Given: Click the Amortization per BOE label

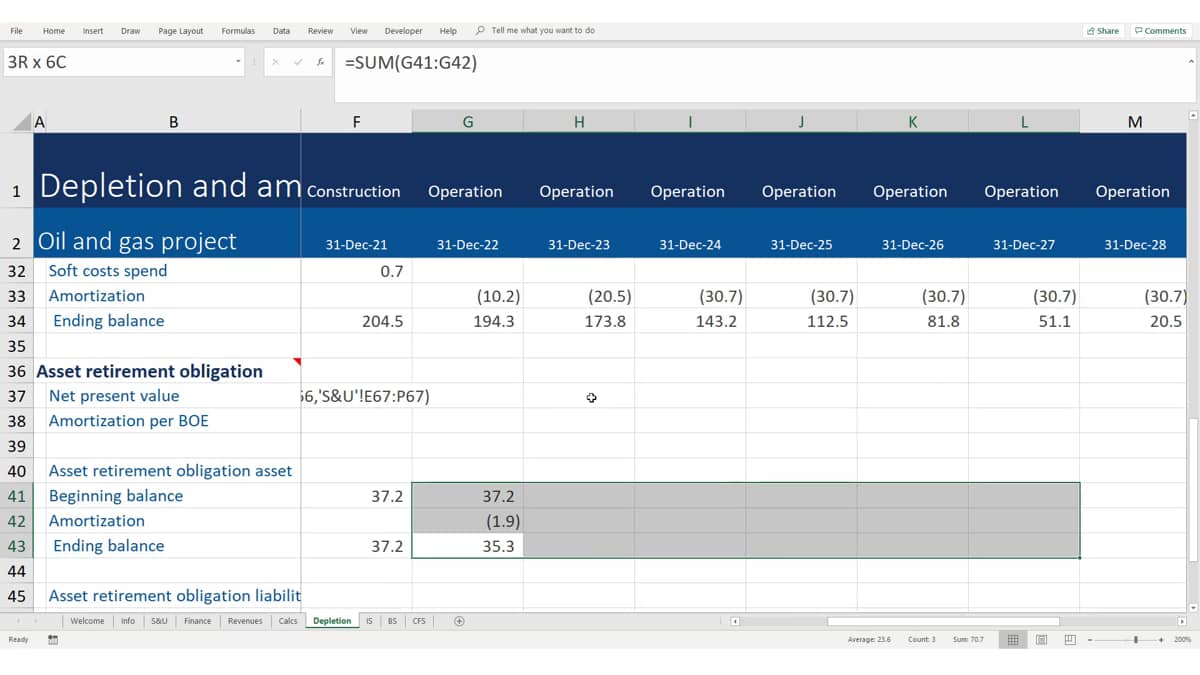Looking at the screenshot, I should coord(129,421).
